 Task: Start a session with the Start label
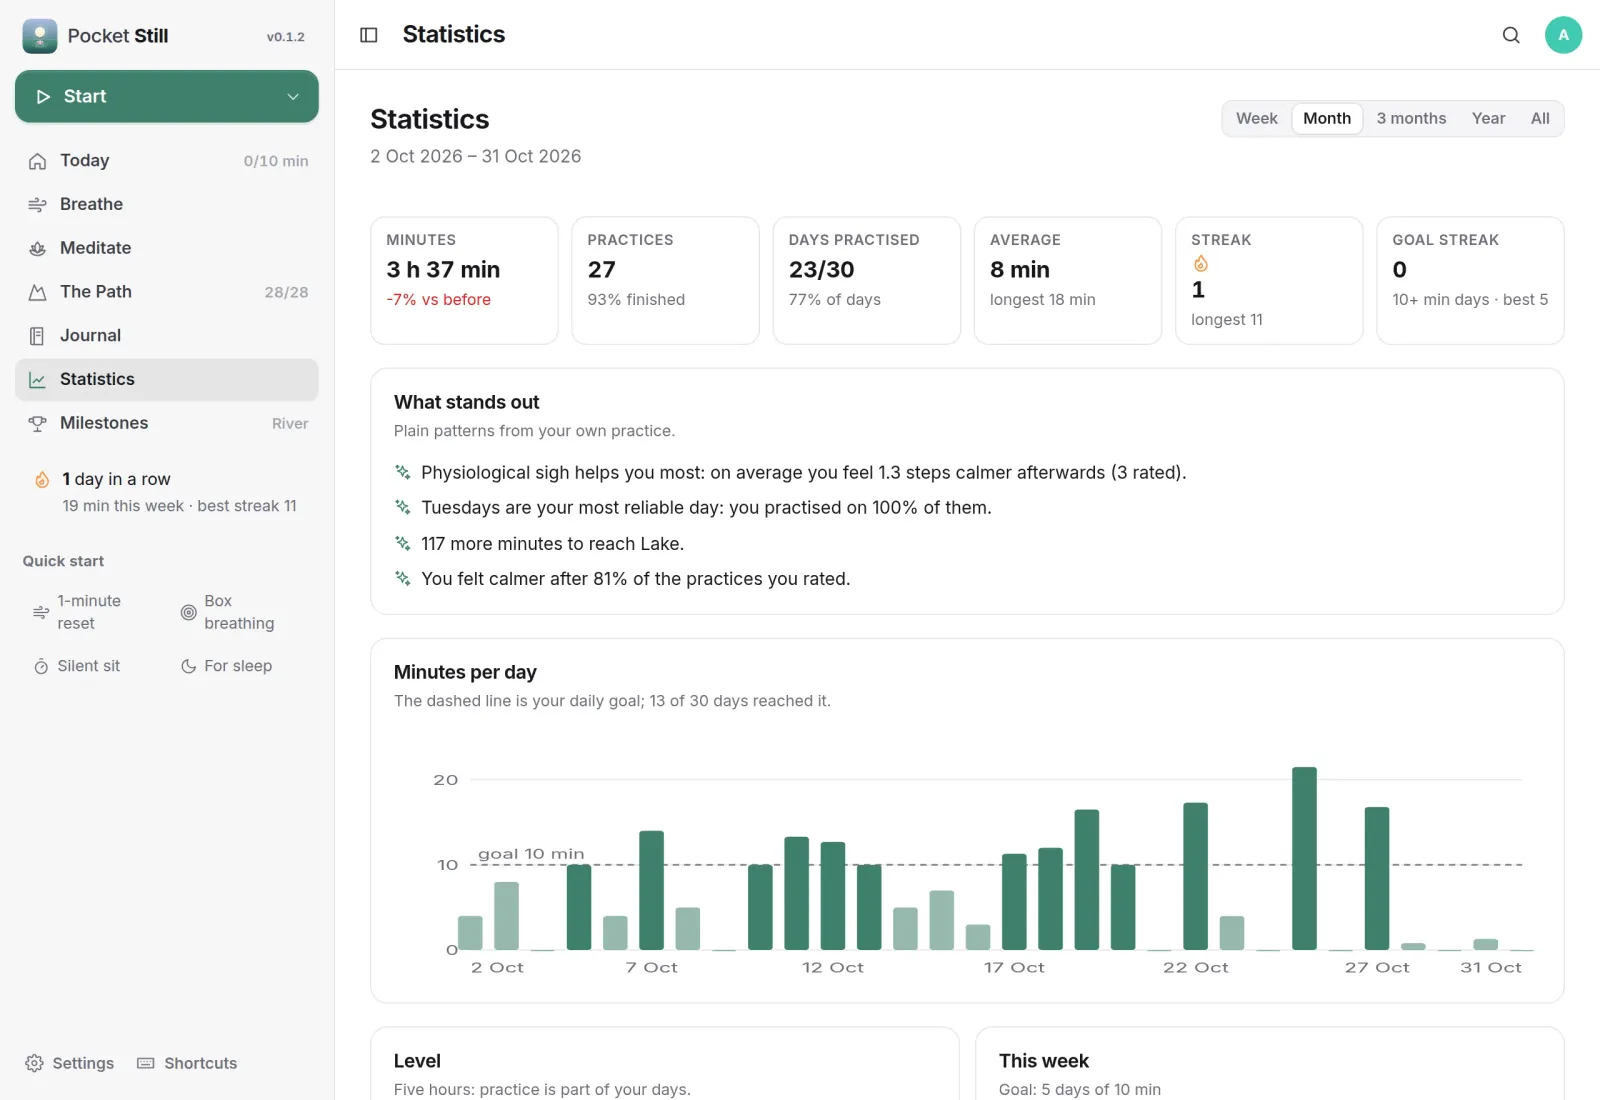click(x=85, y=97)
